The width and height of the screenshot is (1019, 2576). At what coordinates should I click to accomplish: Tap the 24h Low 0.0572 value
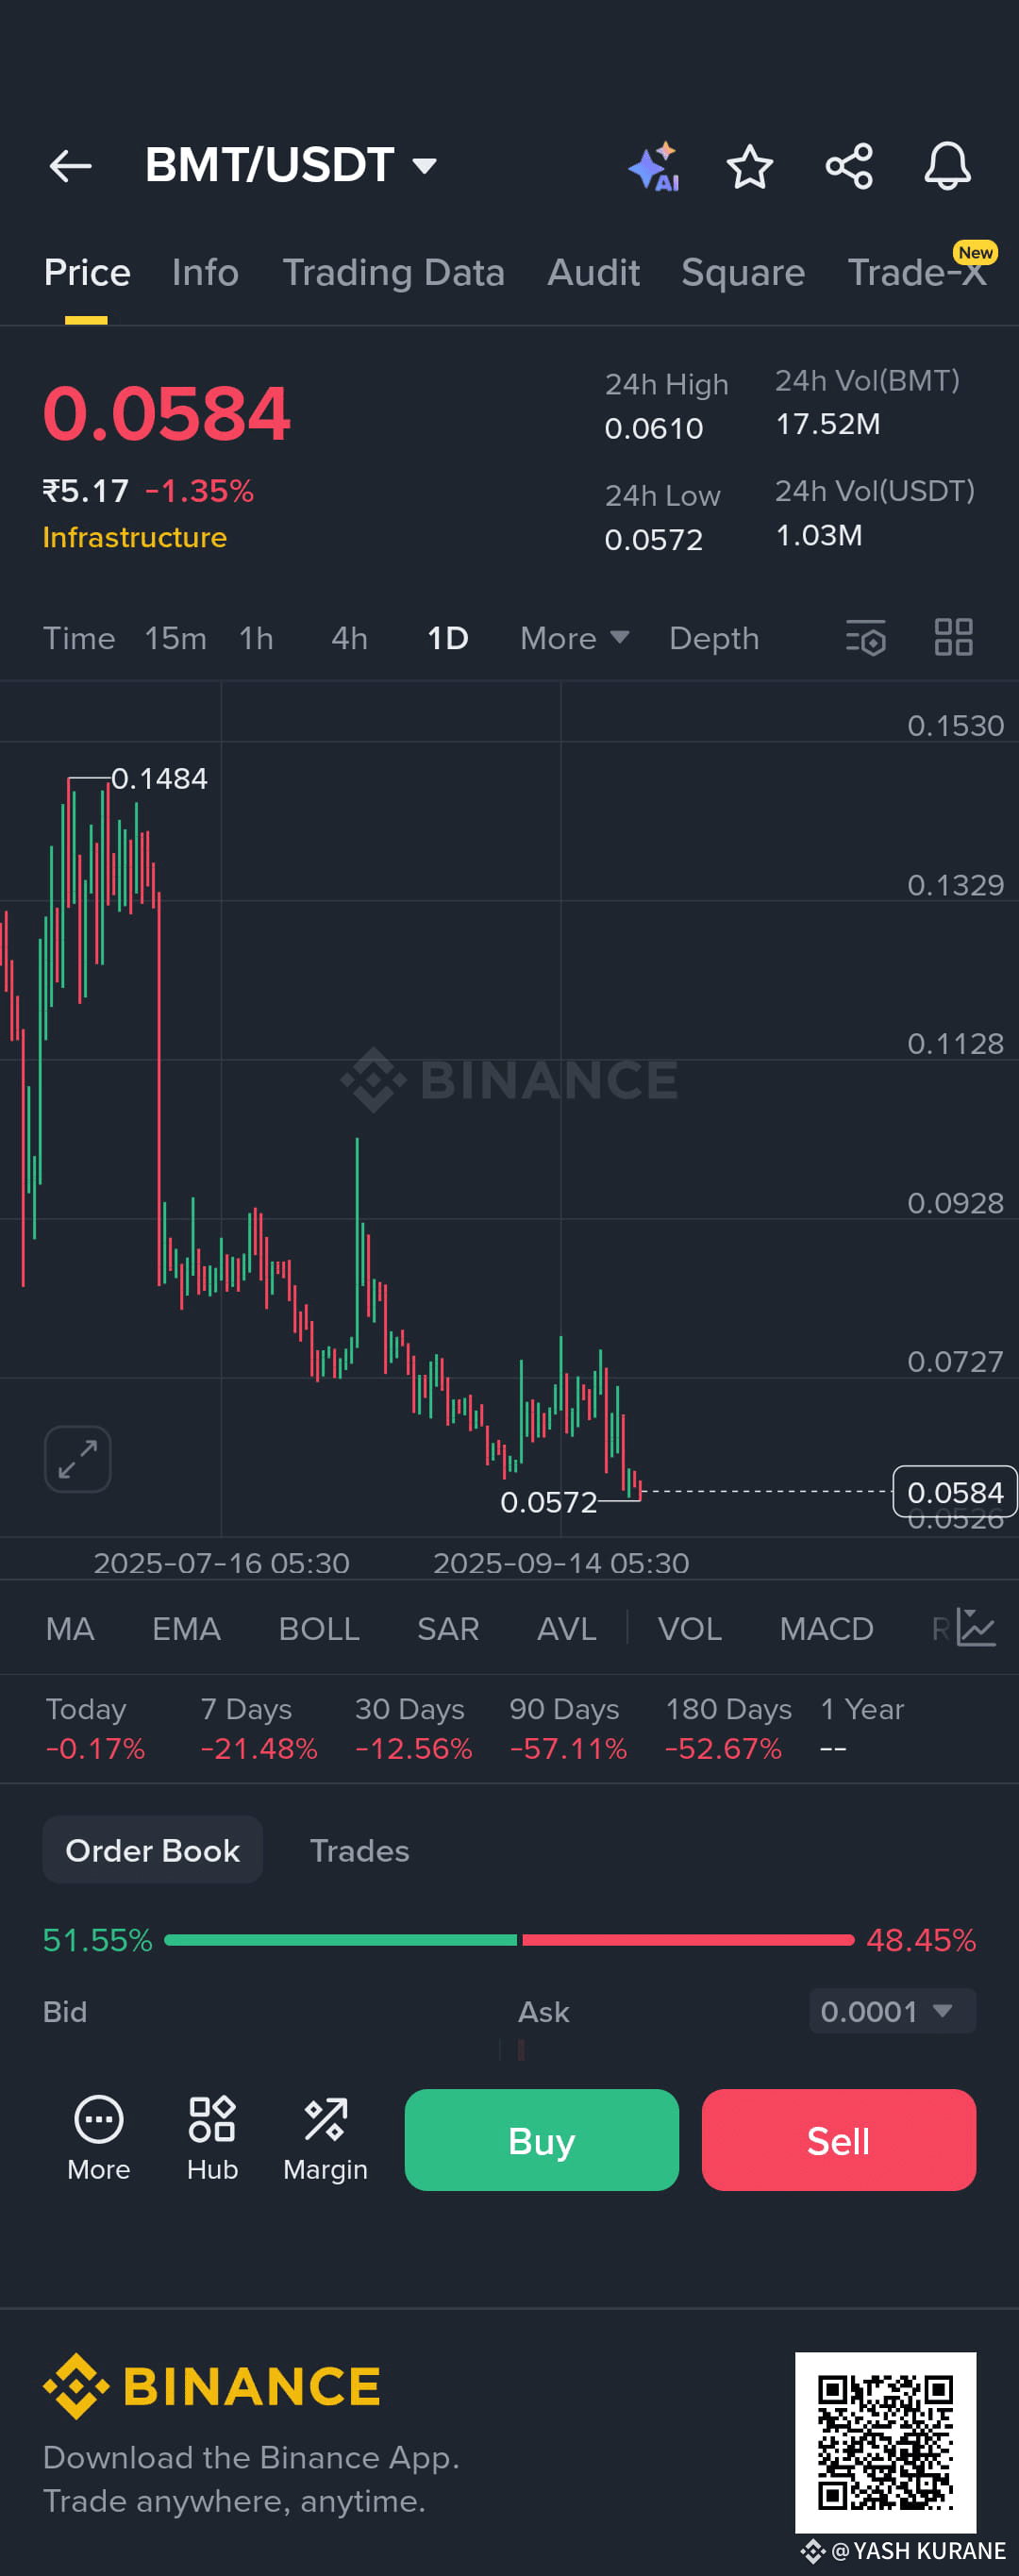[653, 540]
